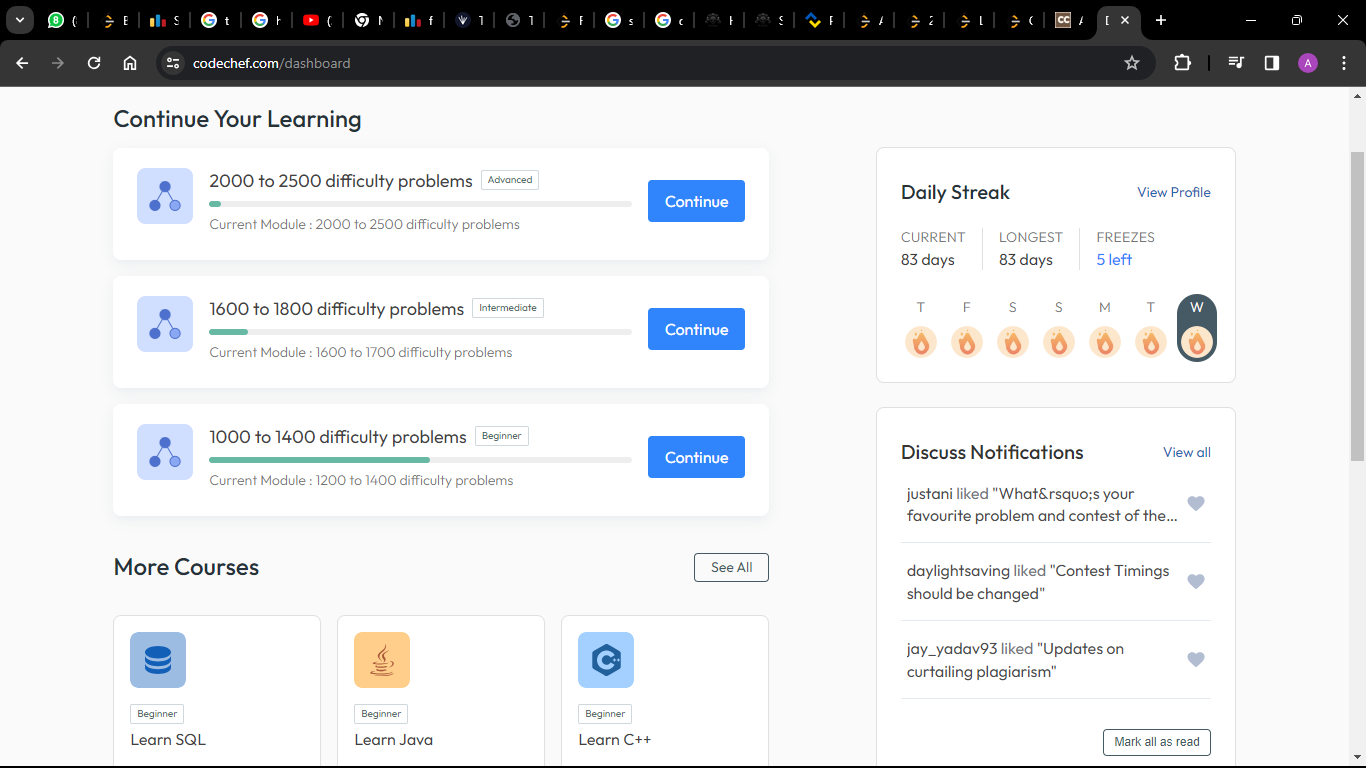
Task: Click the Intermediate difficulty tag
Action: click(508, 308)
